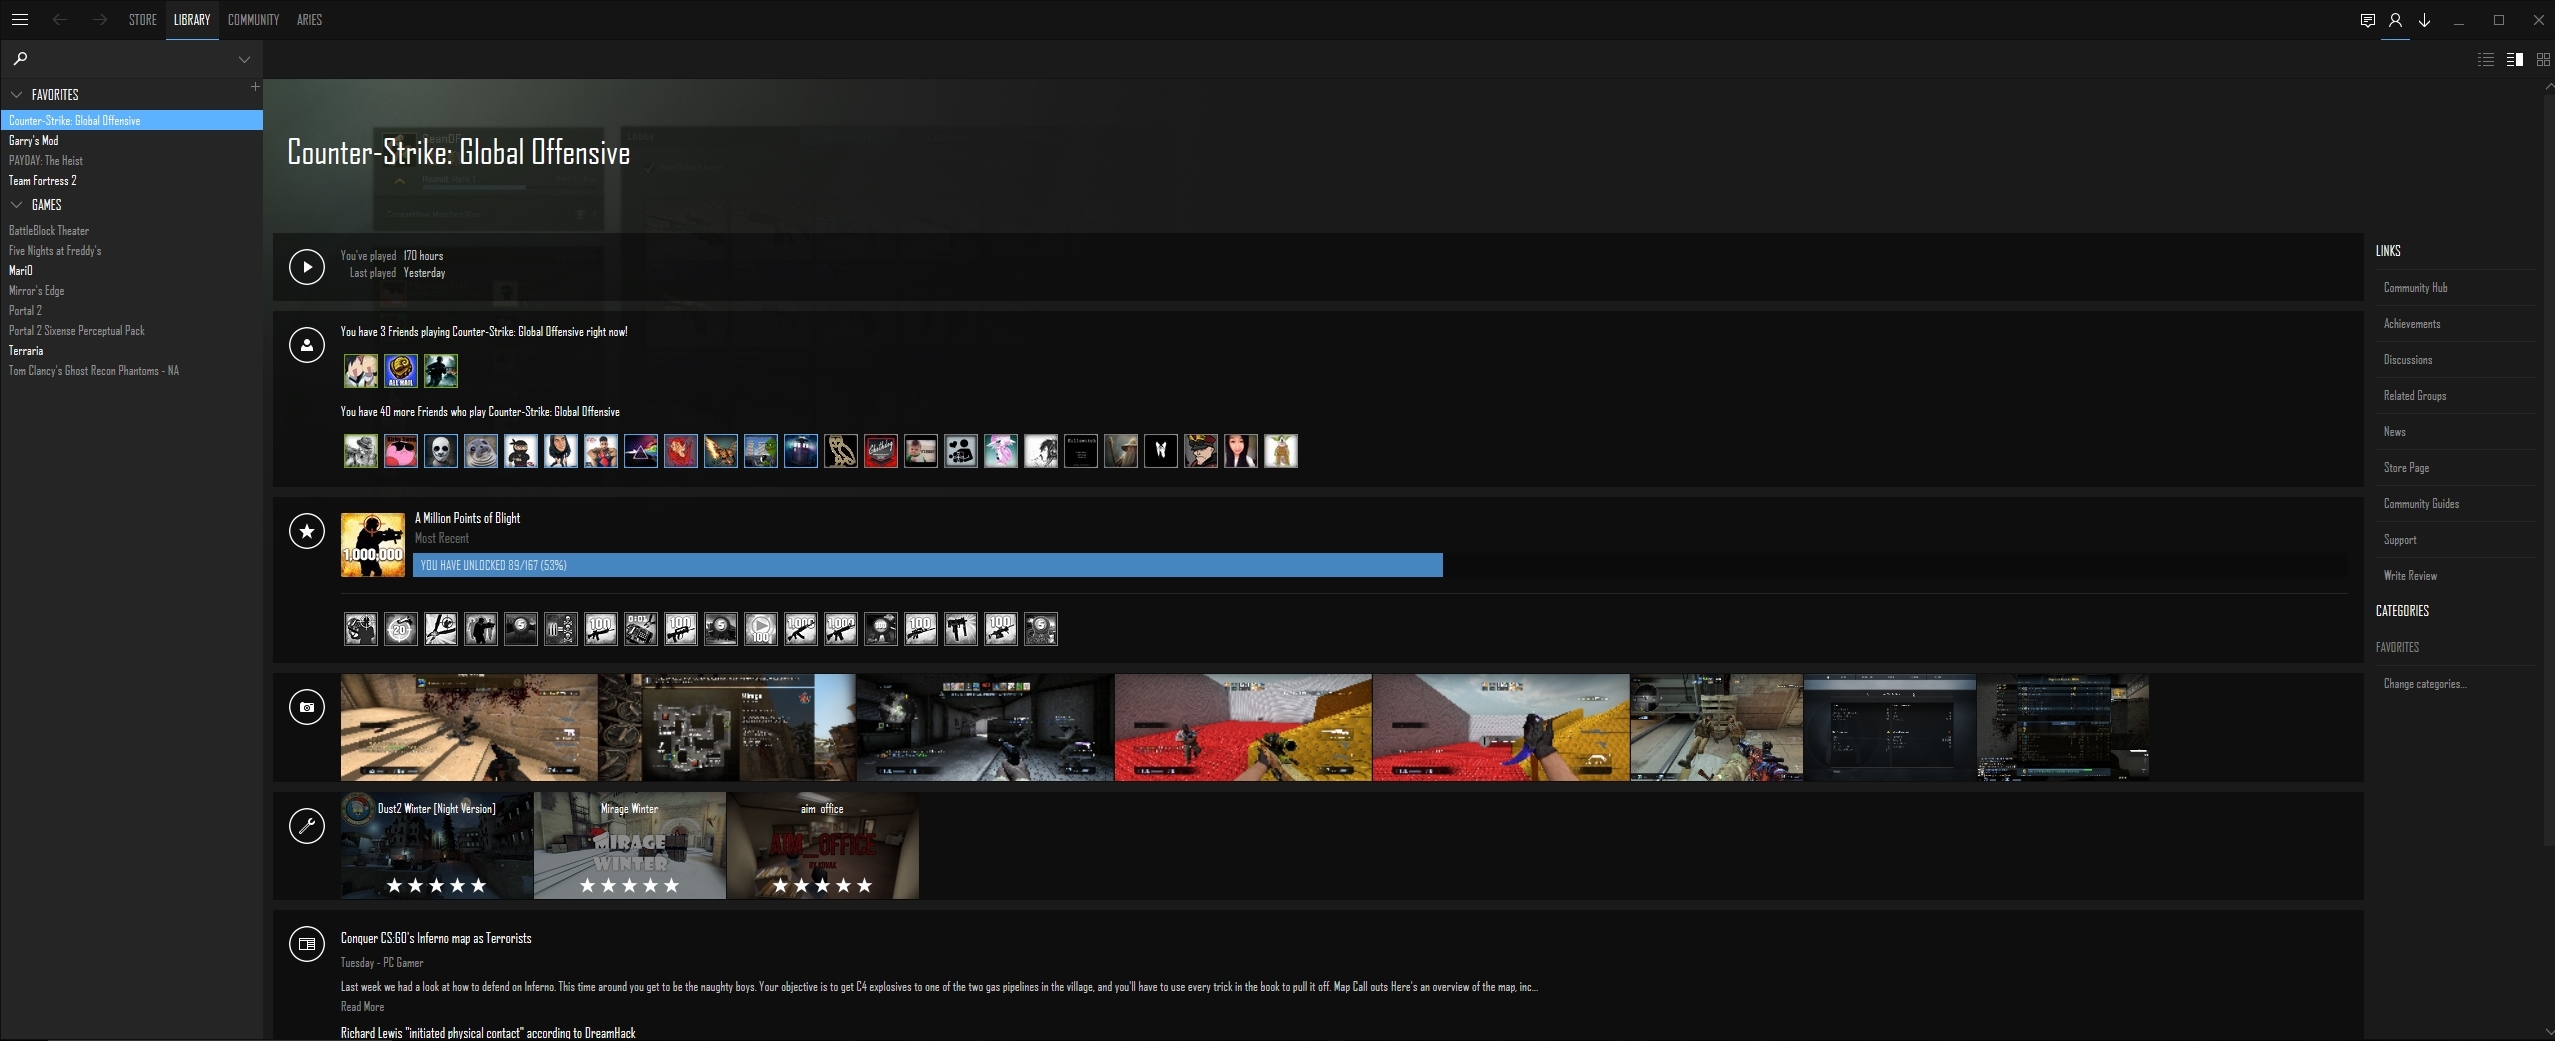
Task: Go forward with the right arrow
Action: 99,20
